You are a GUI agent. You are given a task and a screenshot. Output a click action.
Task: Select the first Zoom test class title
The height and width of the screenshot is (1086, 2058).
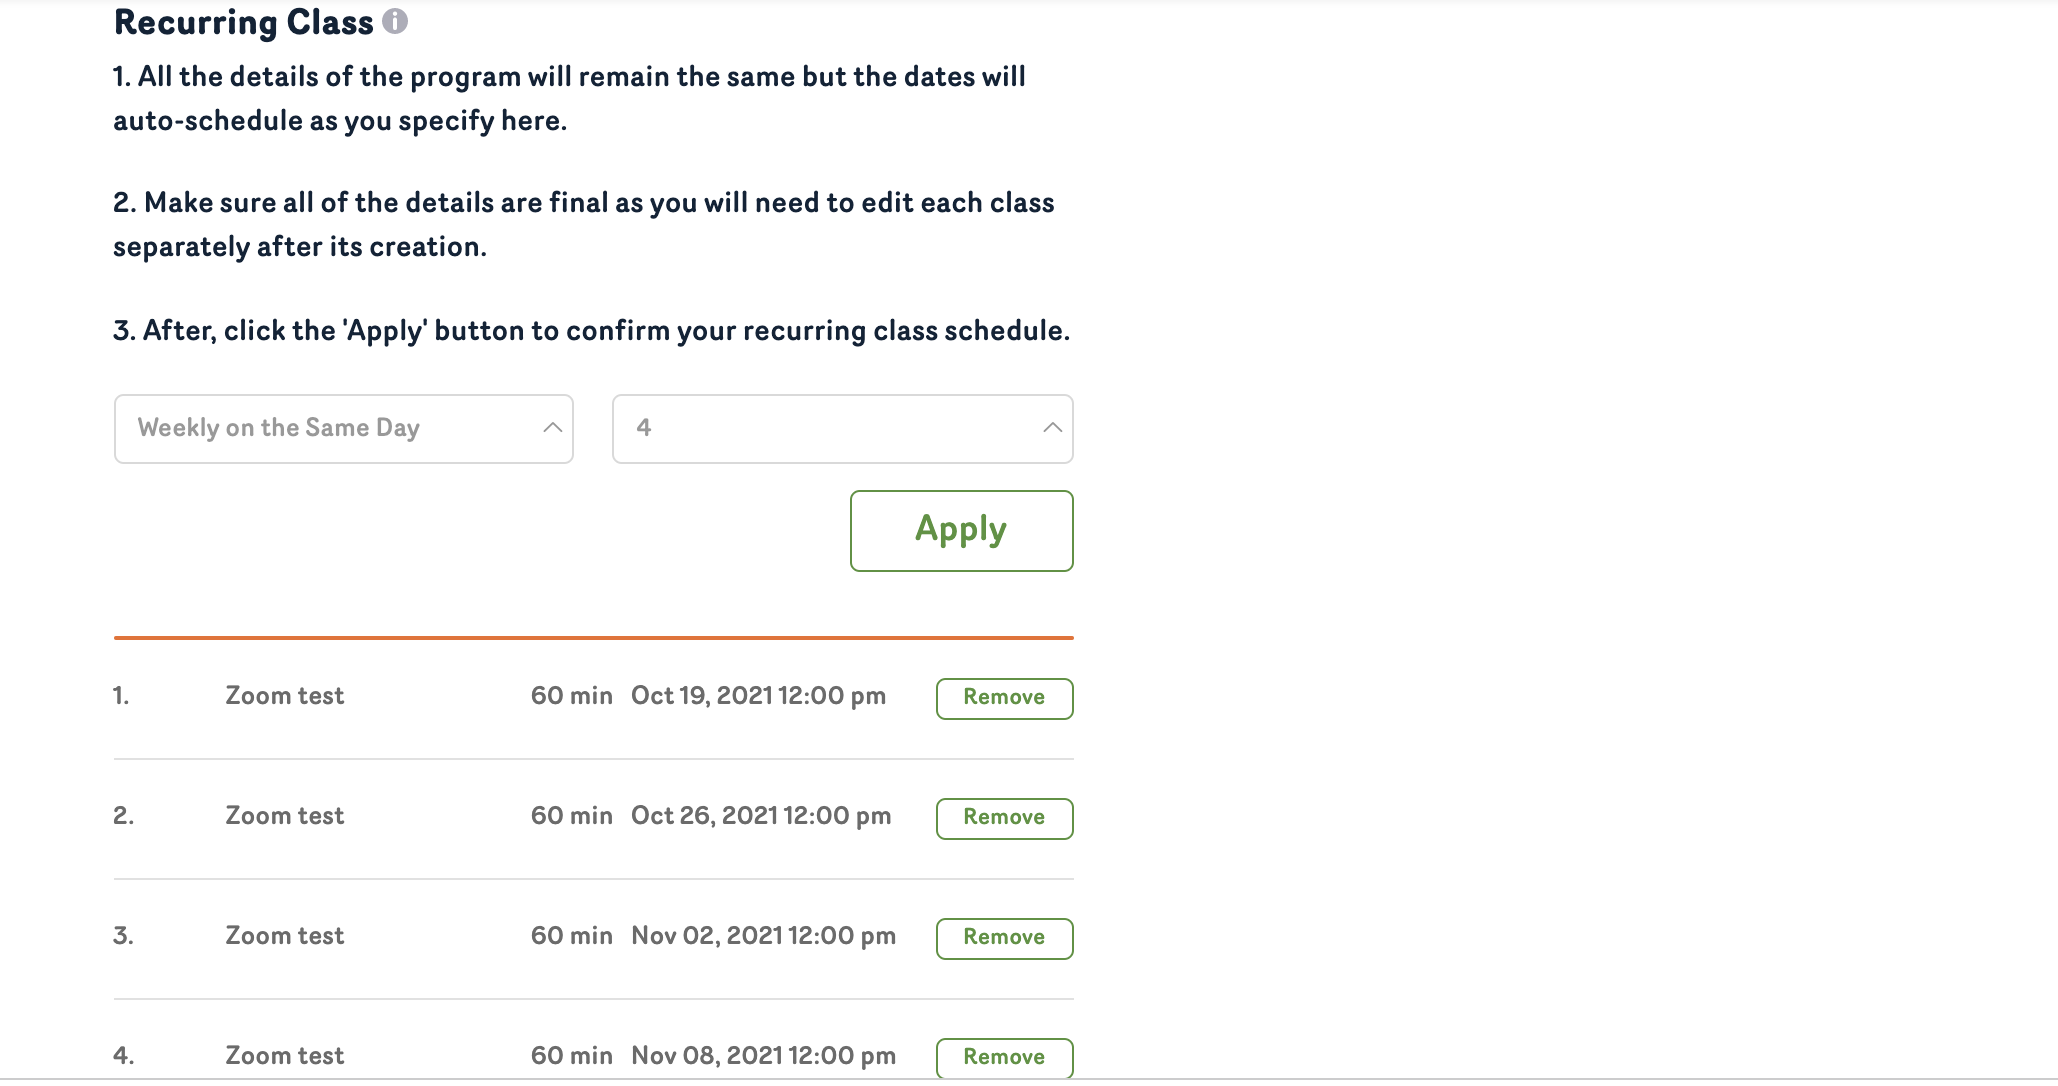click(284, 696)
